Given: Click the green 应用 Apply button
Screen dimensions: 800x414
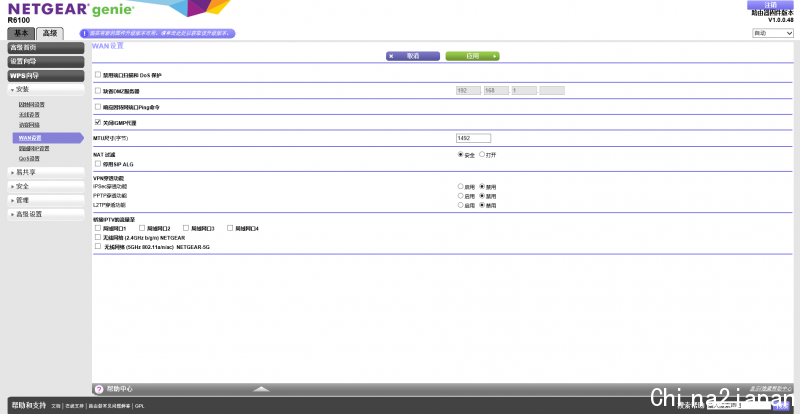Looking at the screenshot, I should [x=472, y=56].
